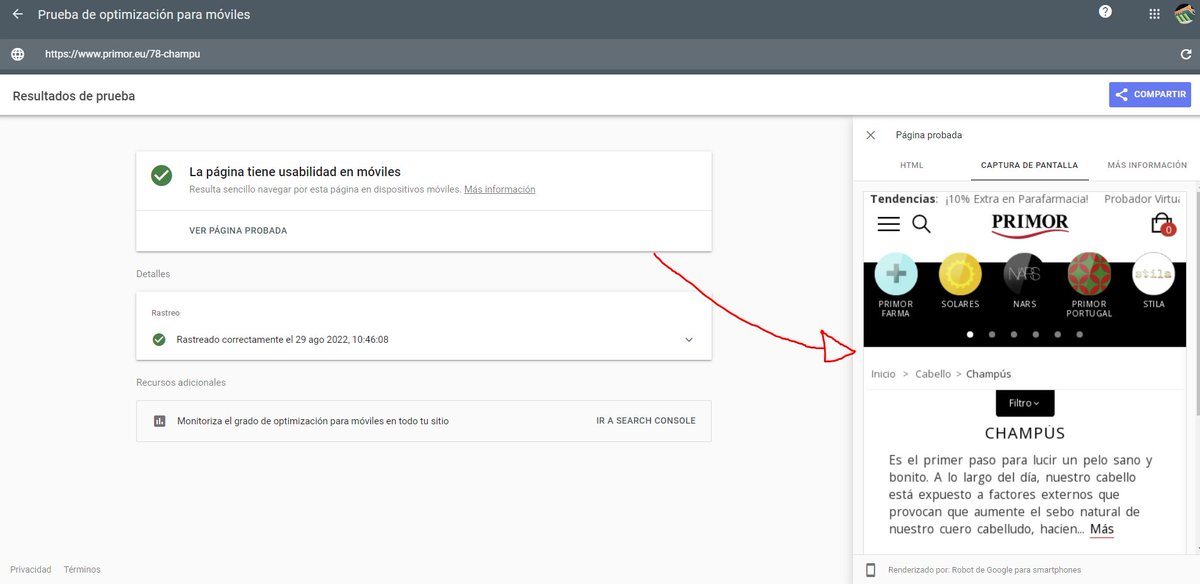The width and height of the screenshot is (1200, 584).
Task: Open the Más información link
Action: click(x=499, y=189)
